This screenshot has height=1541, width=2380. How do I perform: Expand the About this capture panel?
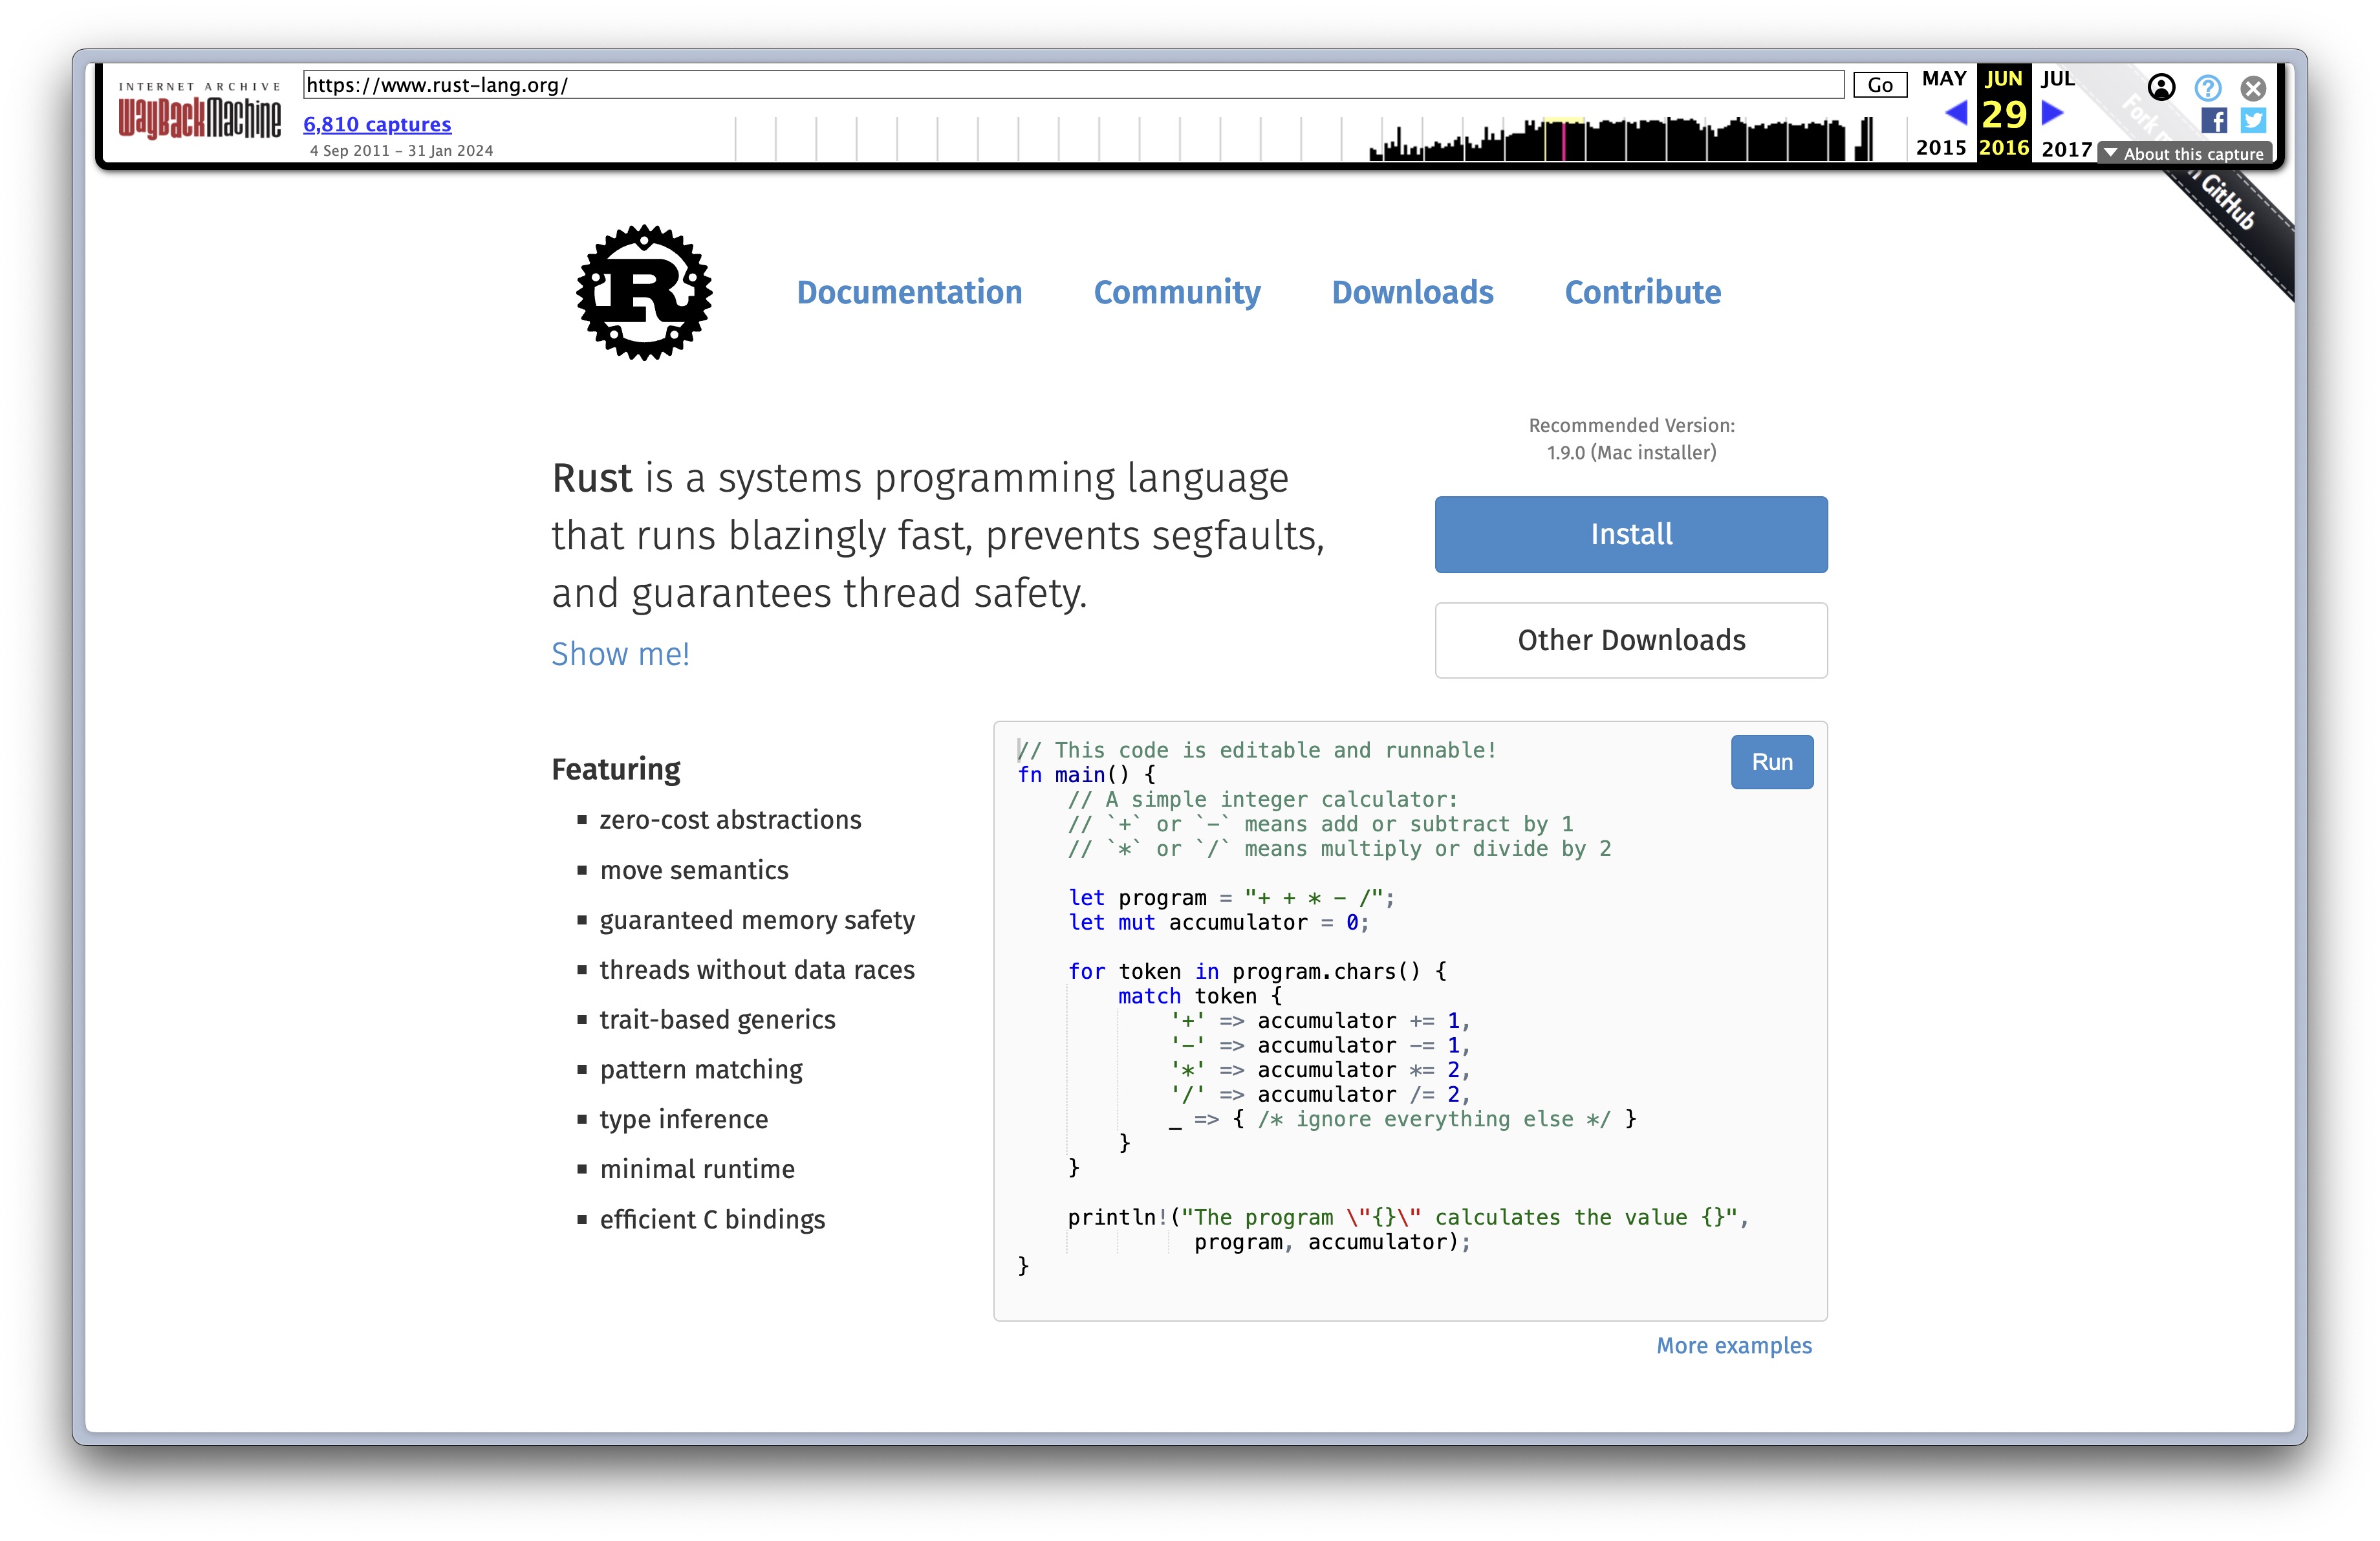coord(2185,153)
